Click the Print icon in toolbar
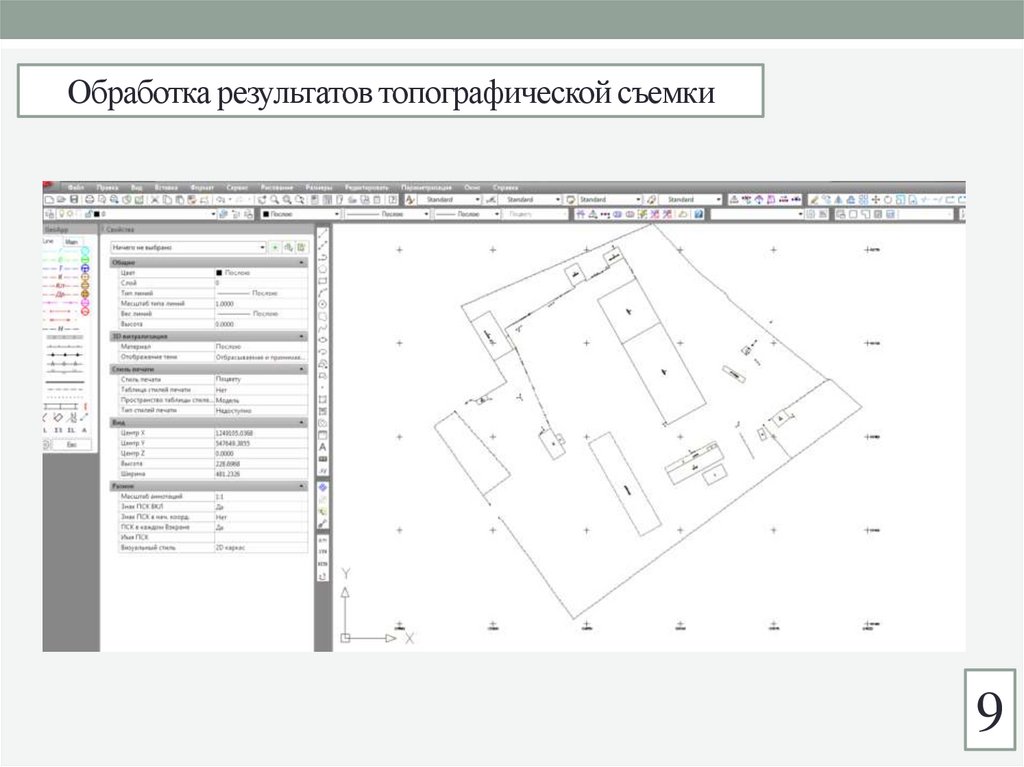This screenshot has width=1024, height=767. click(x=90, y=200)
